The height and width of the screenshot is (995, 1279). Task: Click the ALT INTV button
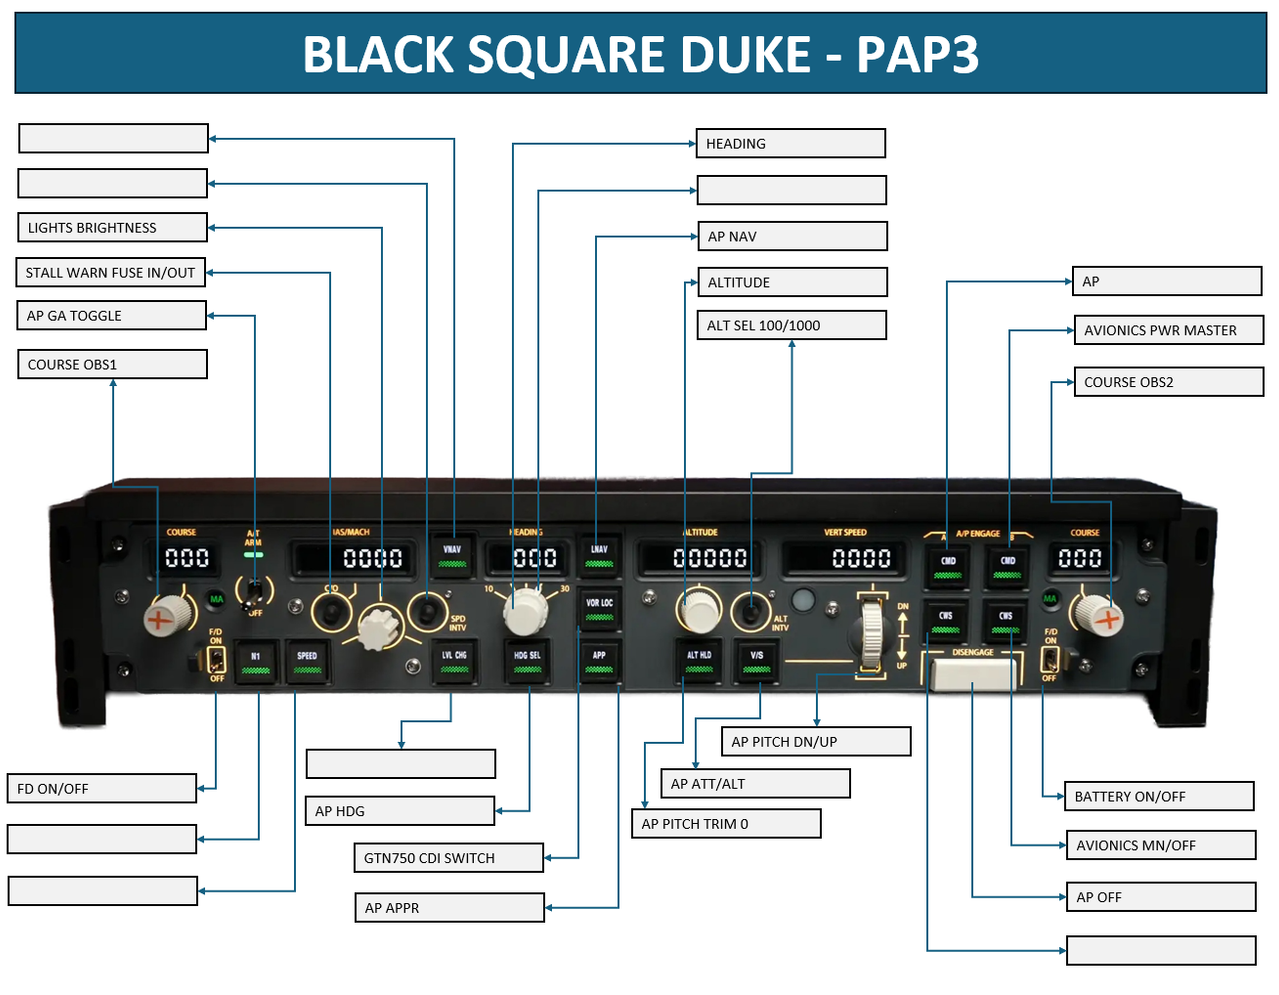pos(751,611)
